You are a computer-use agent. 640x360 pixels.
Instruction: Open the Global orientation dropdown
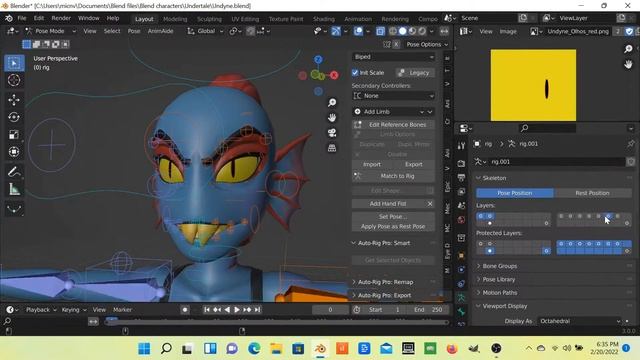205,31
